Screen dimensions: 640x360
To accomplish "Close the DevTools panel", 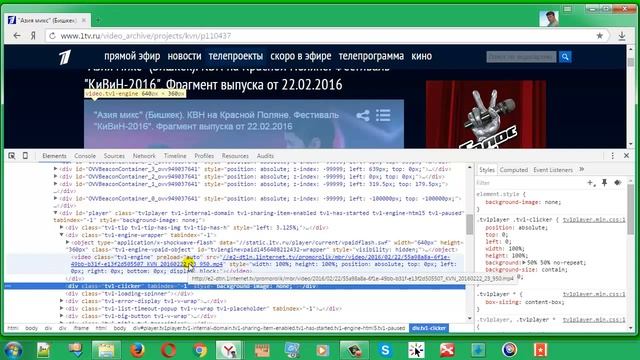I will (x=626, y=156).
